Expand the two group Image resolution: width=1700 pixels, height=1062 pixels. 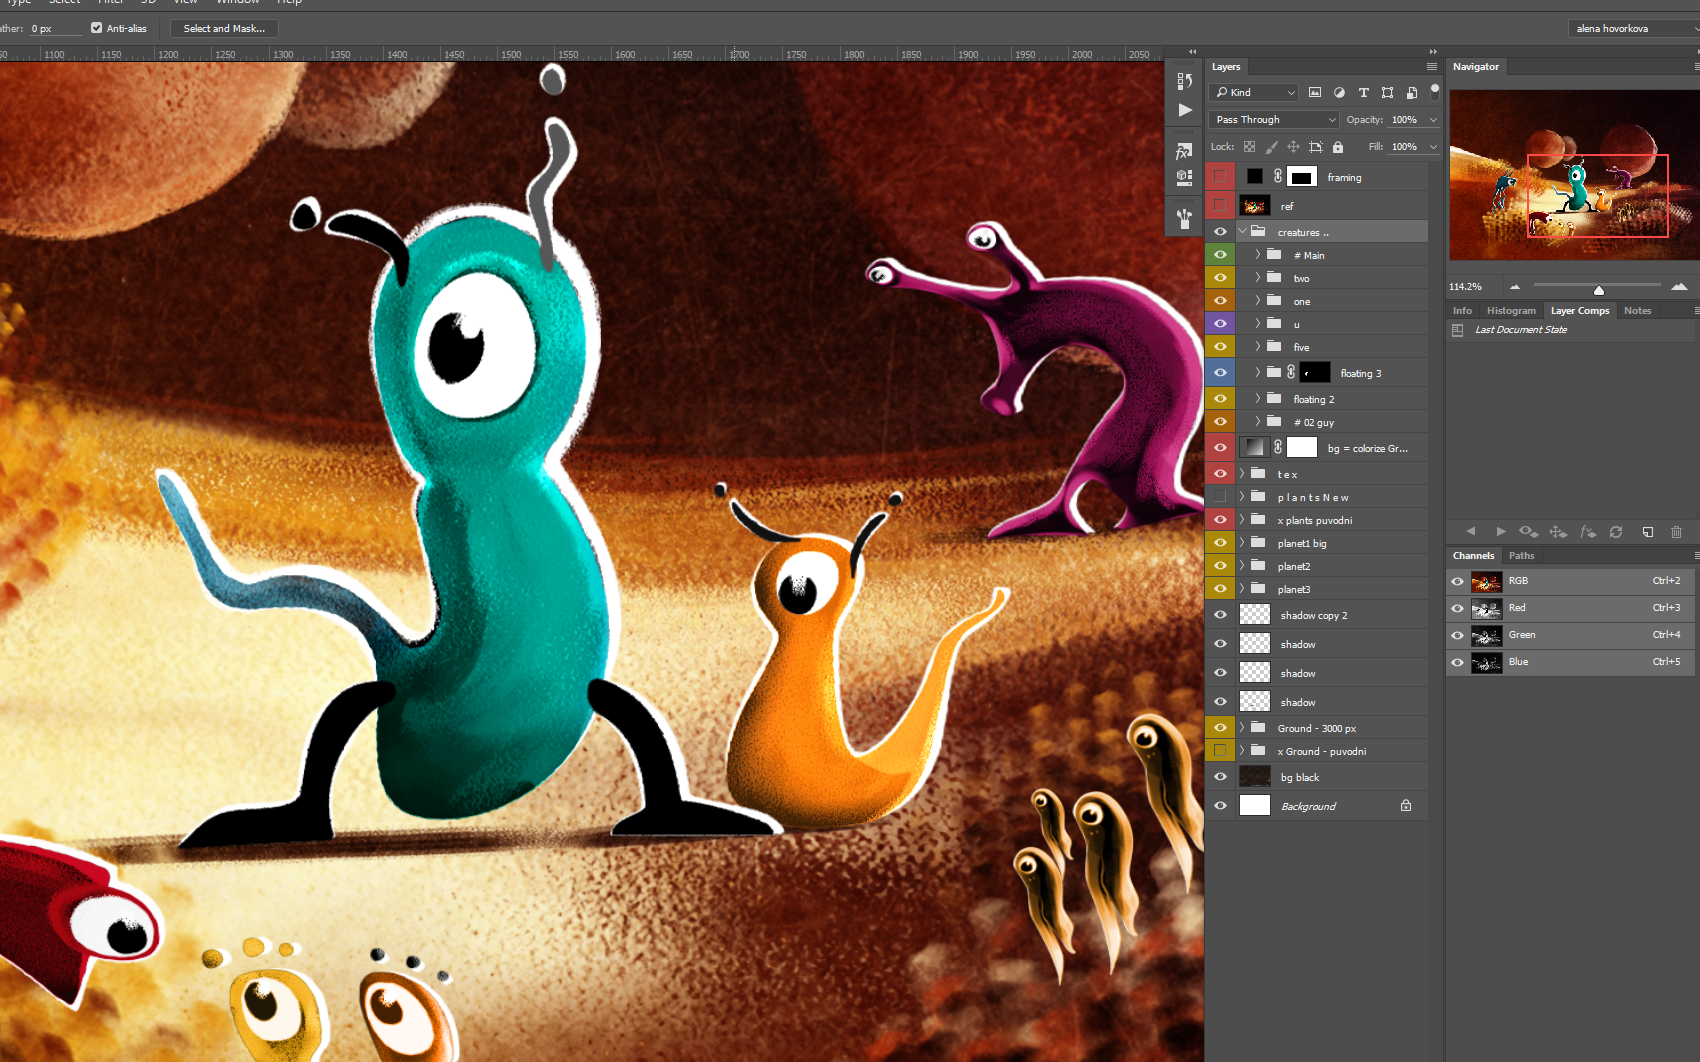tap(1258, 277)
